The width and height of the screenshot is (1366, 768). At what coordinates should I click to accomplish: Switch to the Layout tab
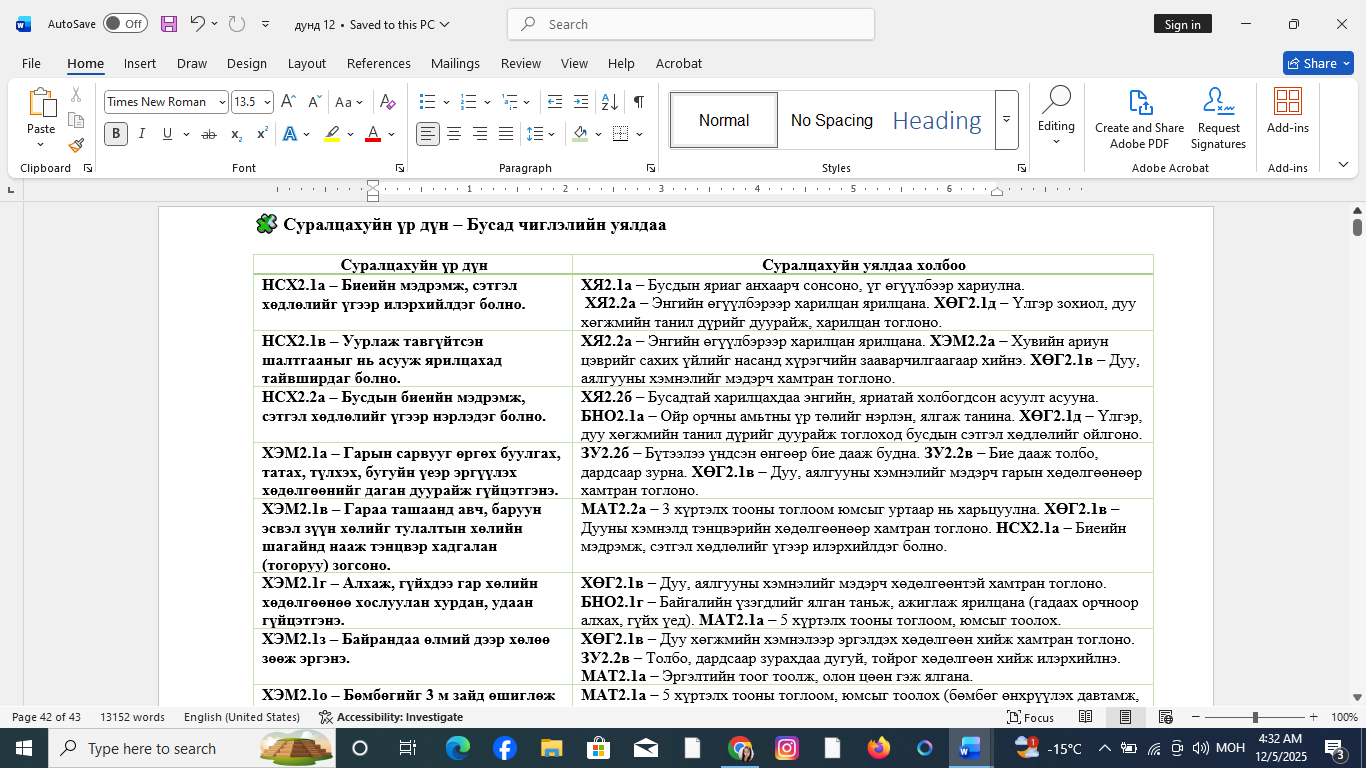point(306,63)
